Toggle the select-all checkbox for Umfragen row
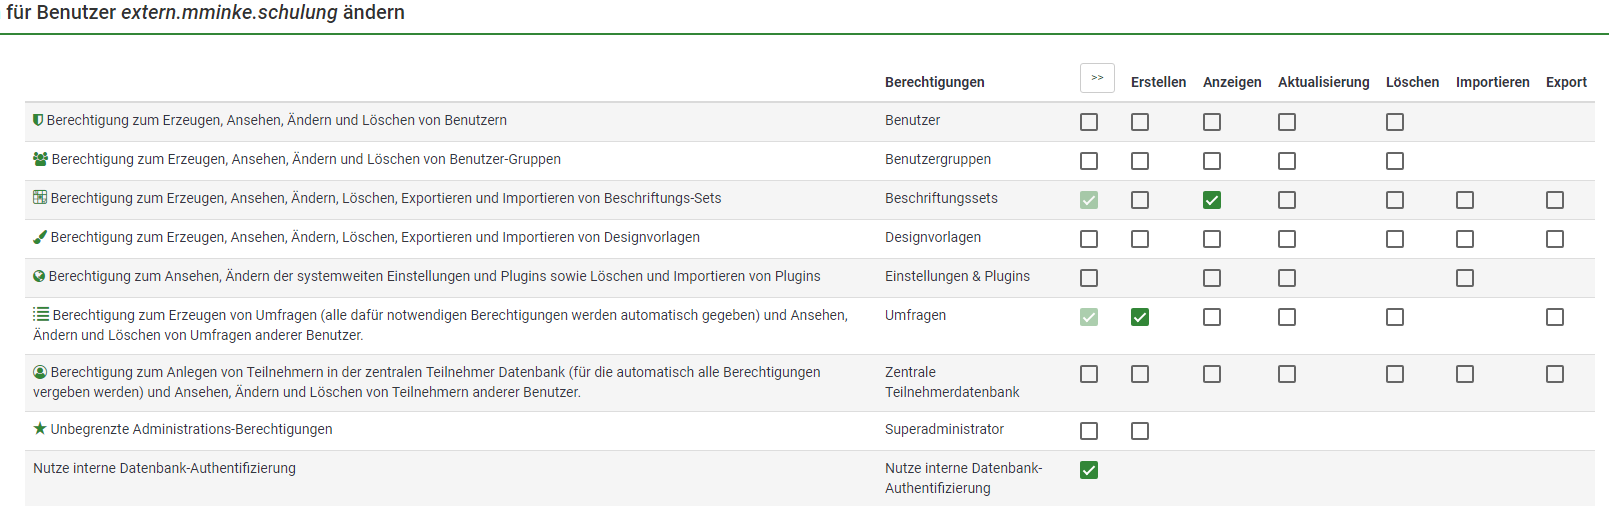Image resolution: width=1609 pixels, height=506 pixels. (1089, 317)
